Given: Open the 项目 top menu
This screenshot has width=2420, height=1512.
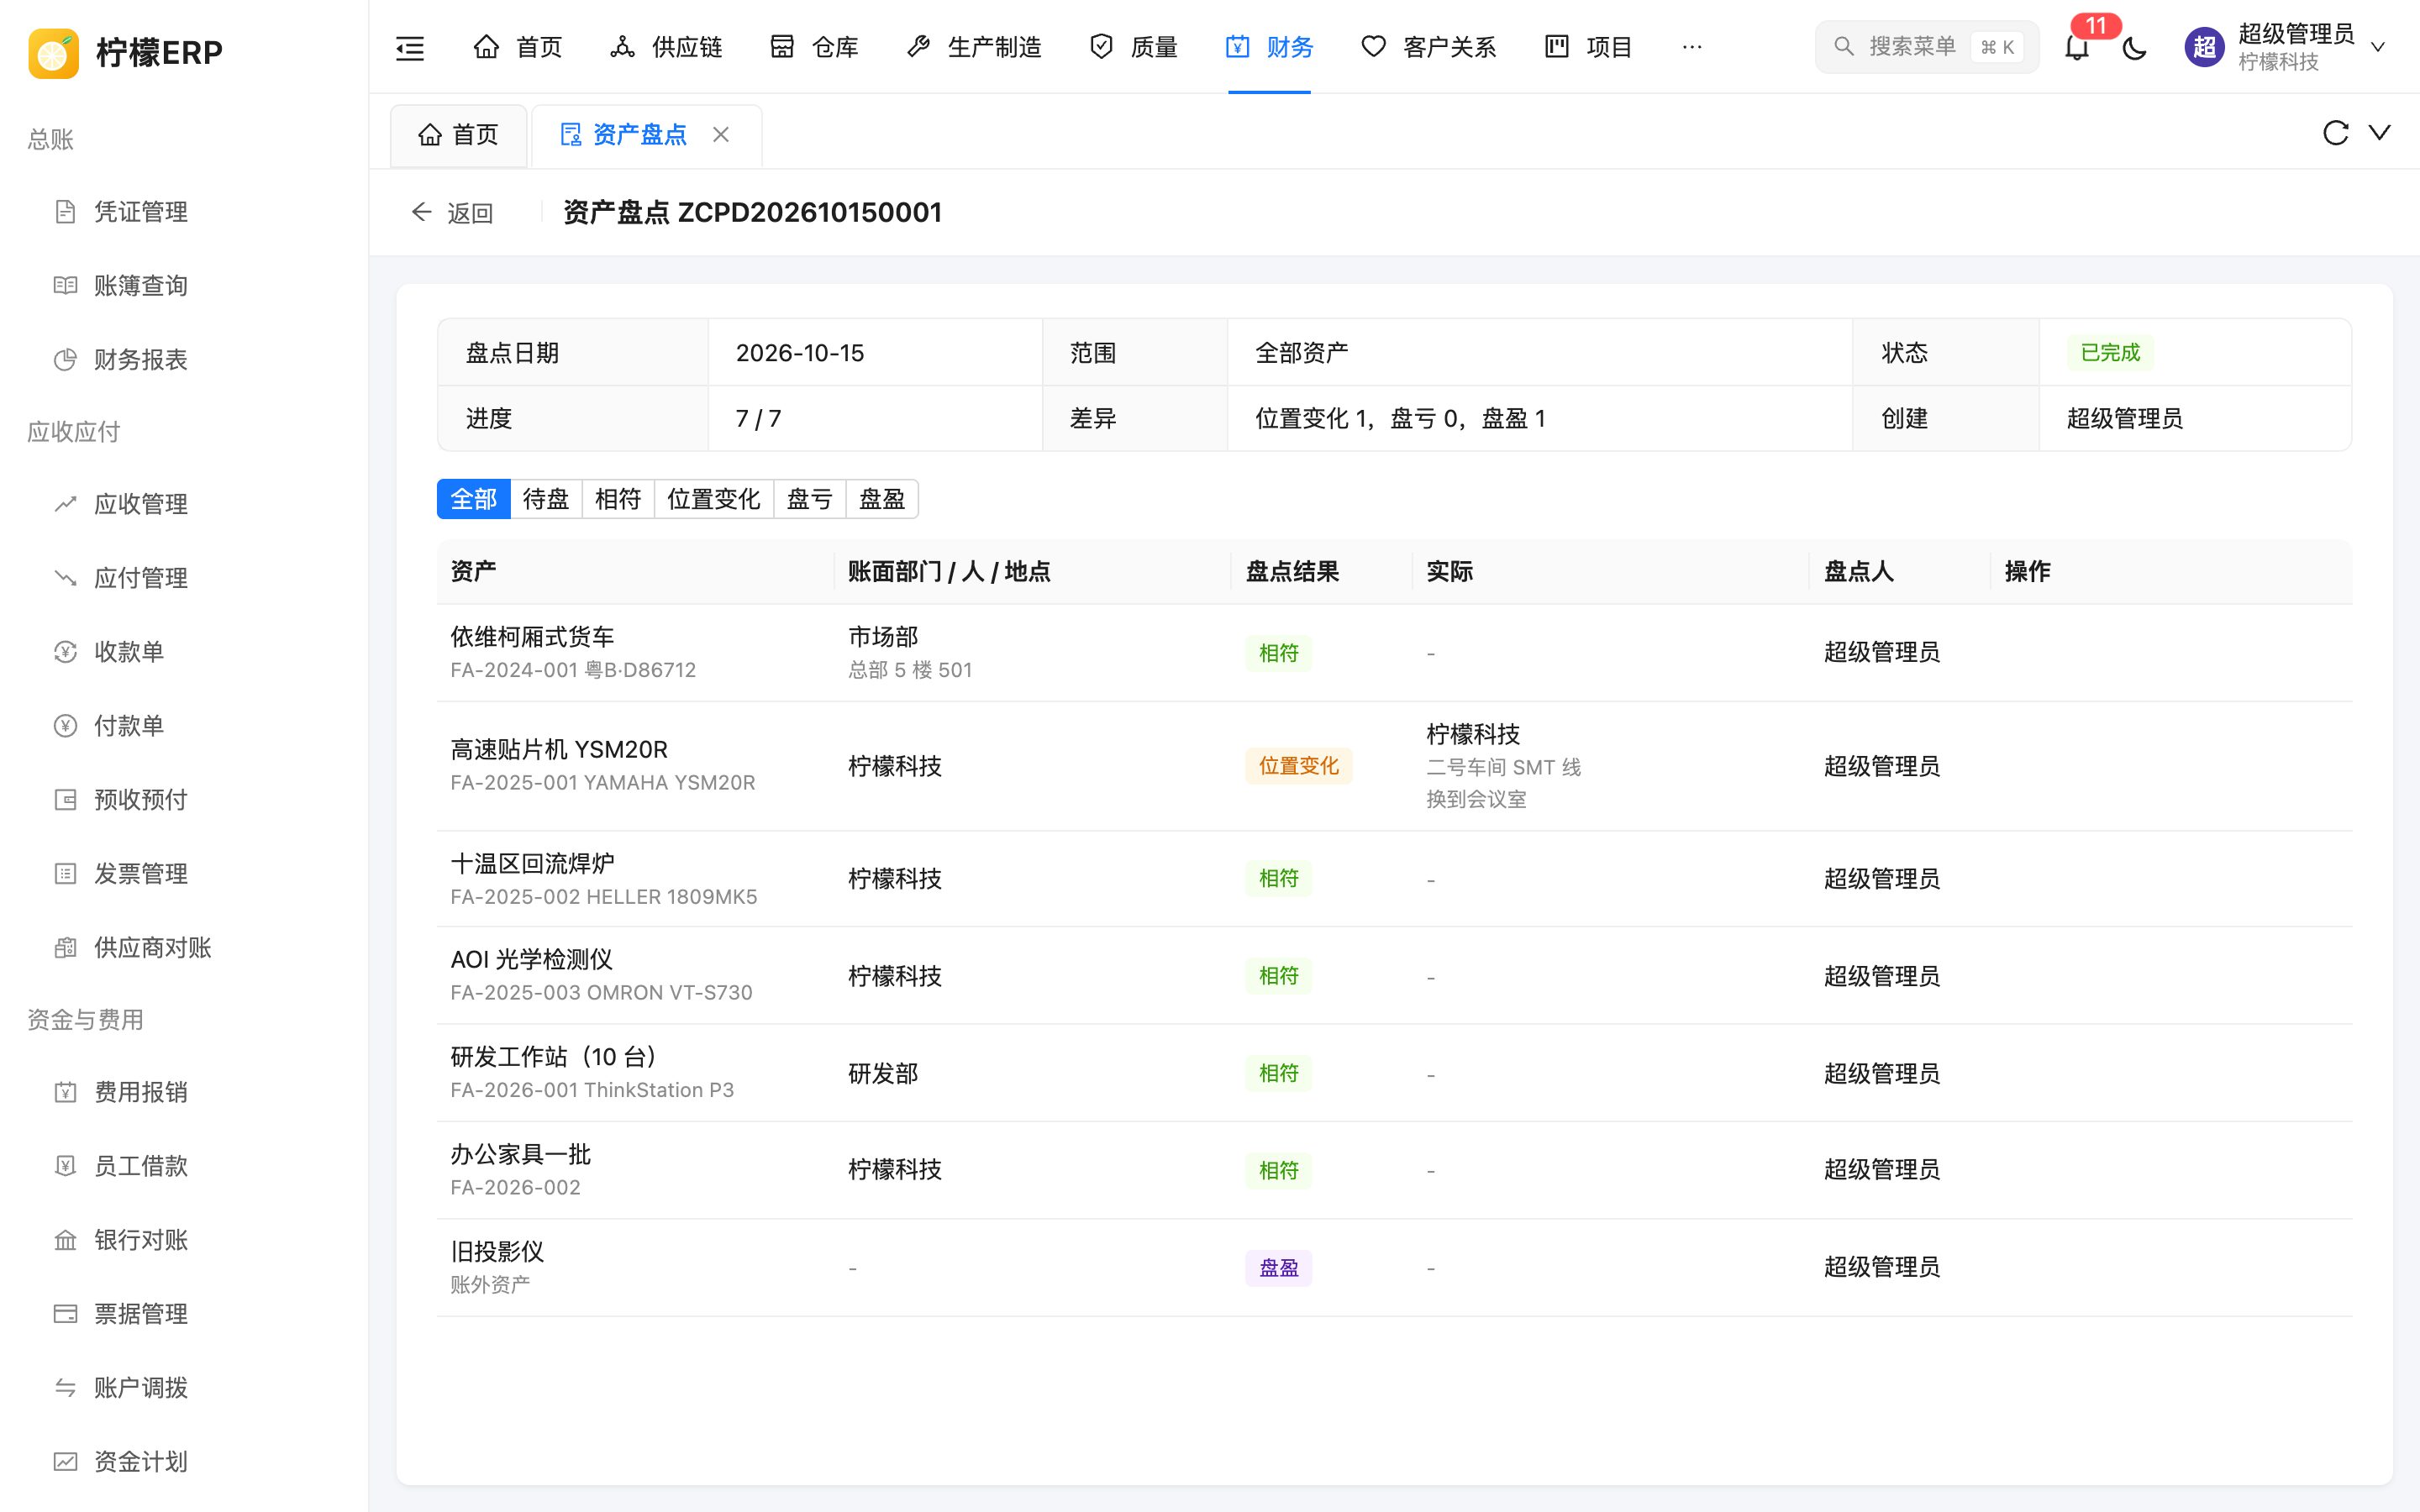Looking at the screenshot, I should pos(1589,47).
